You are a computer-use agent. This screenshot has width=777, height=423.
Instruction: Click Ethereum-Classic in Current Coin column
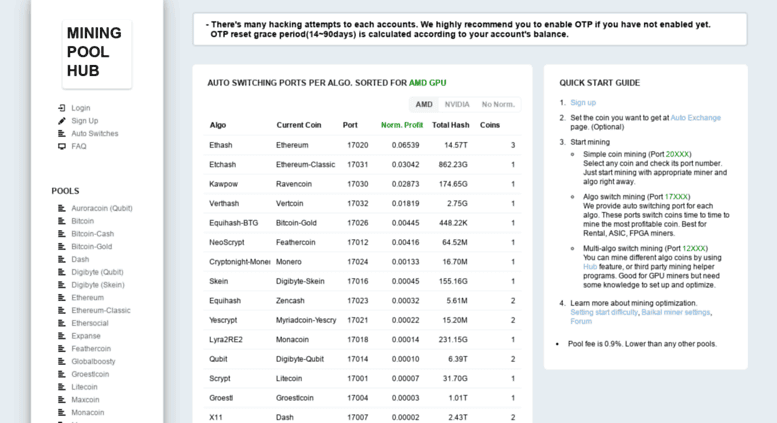[x=305, y=165]
